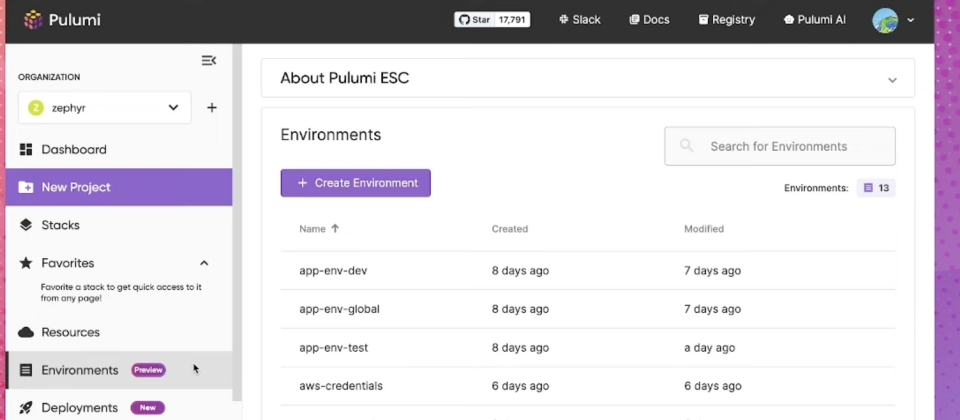Open Pulumi AI from the top bar
The width and height of the screenshot is (960, 420).
click(815, 20)
